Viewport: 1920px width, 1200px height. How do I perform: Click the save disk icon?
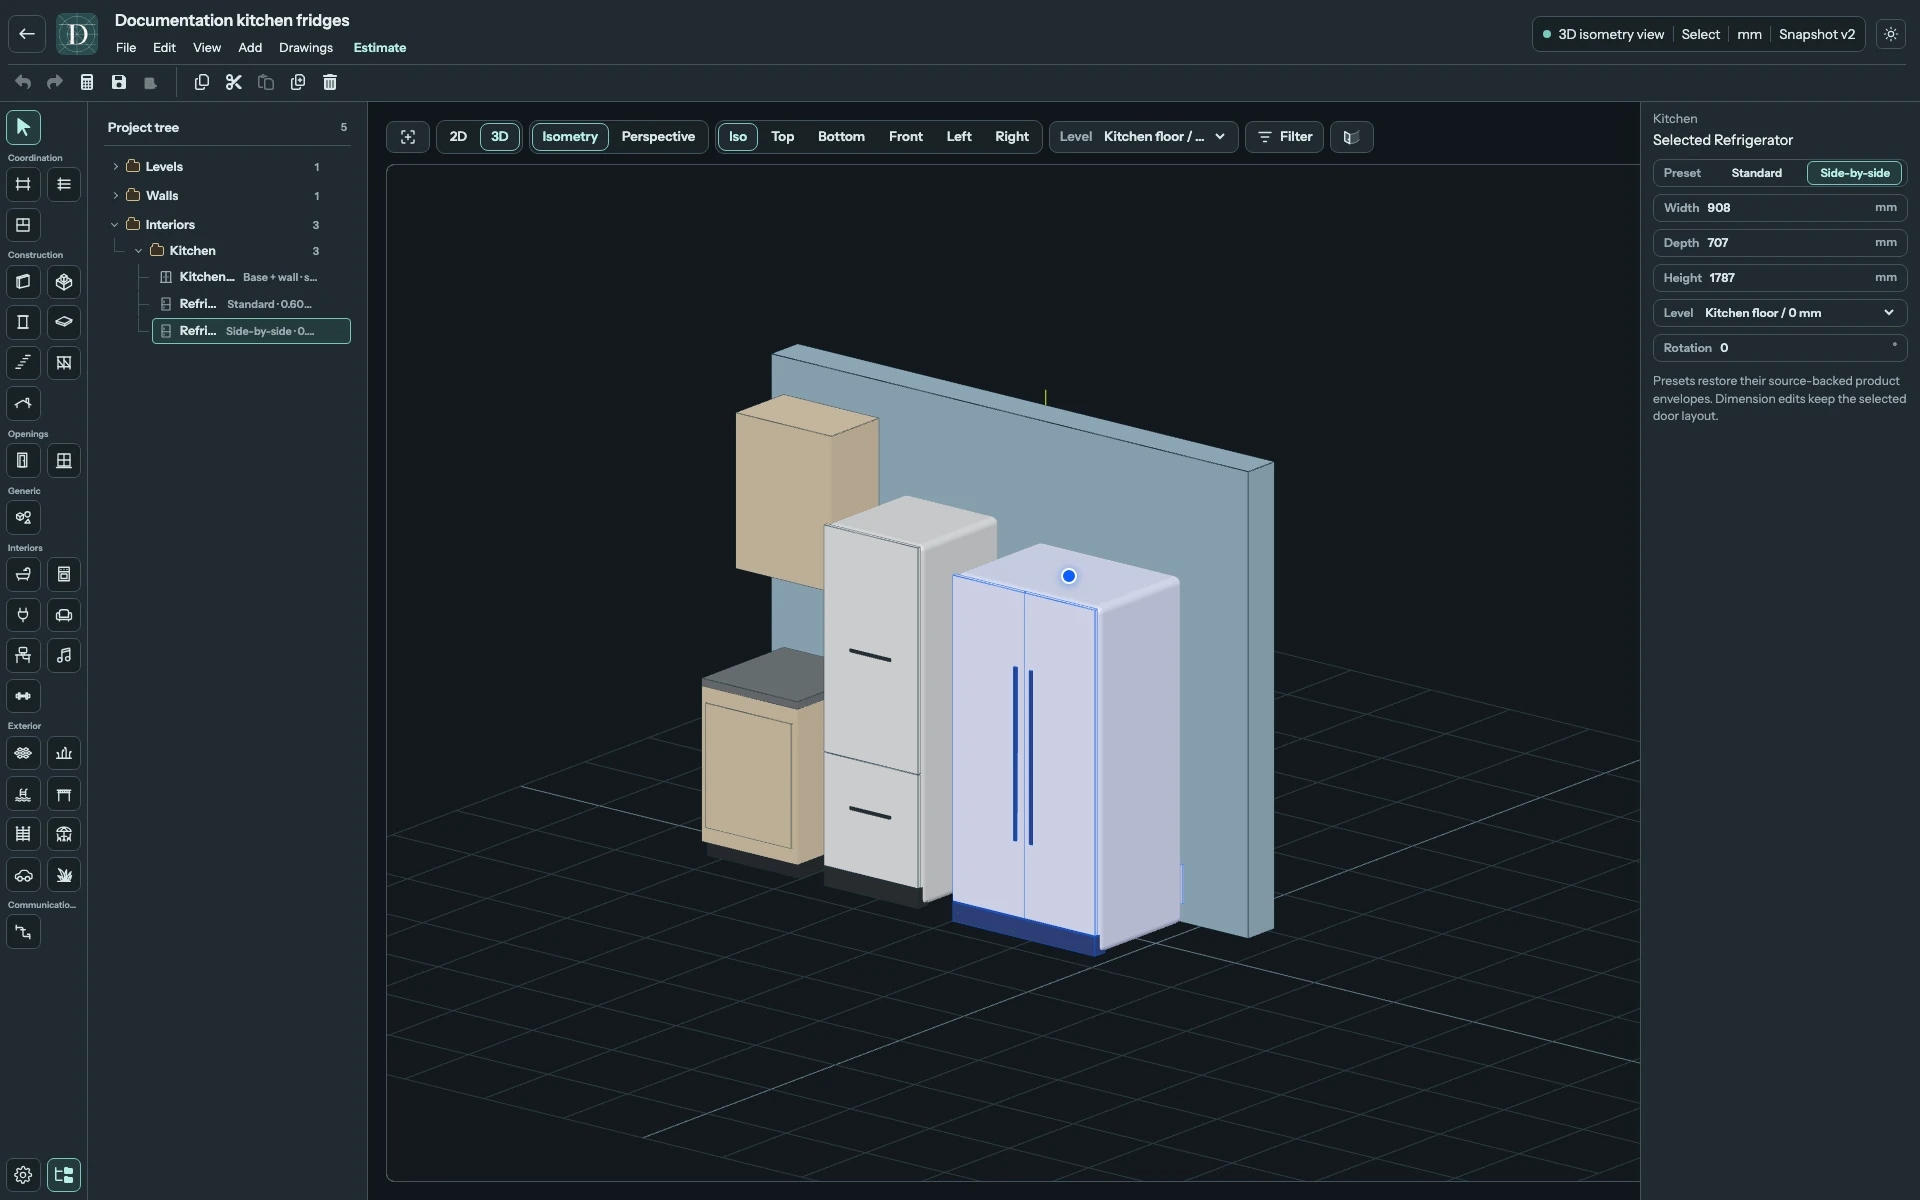click(119, 82)
